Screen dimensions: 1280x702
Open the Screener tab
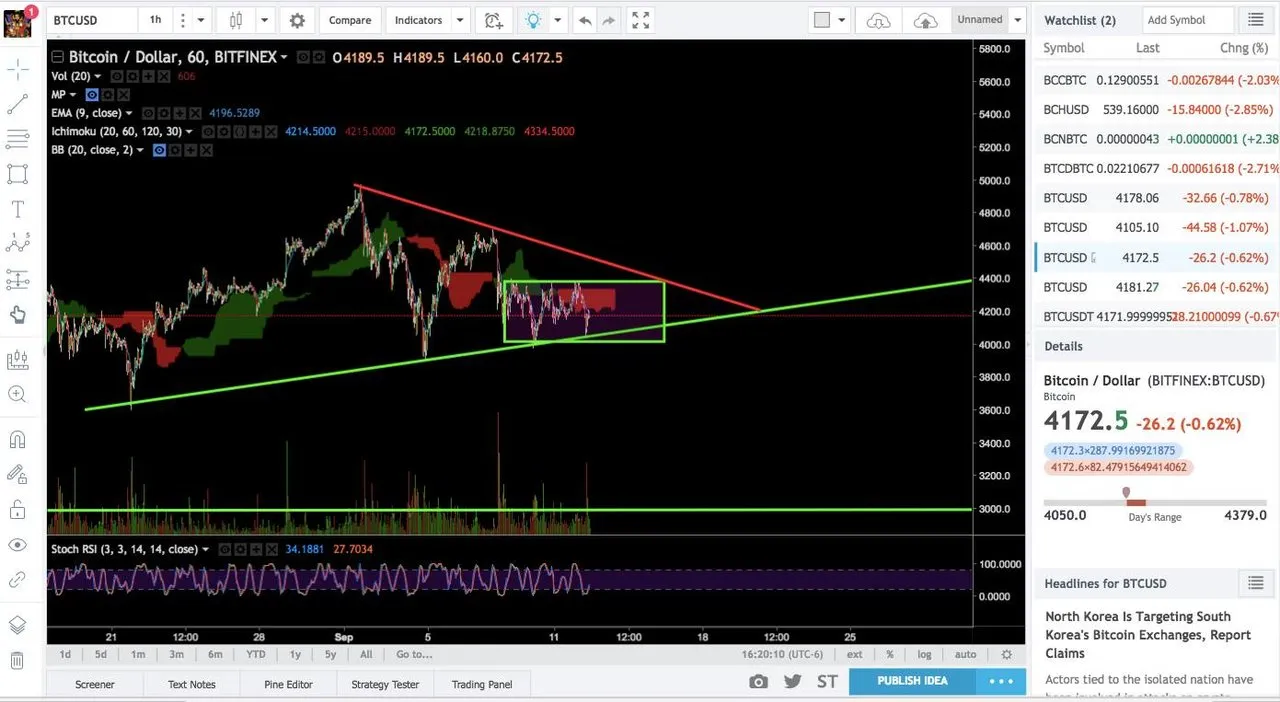[95, 684]
